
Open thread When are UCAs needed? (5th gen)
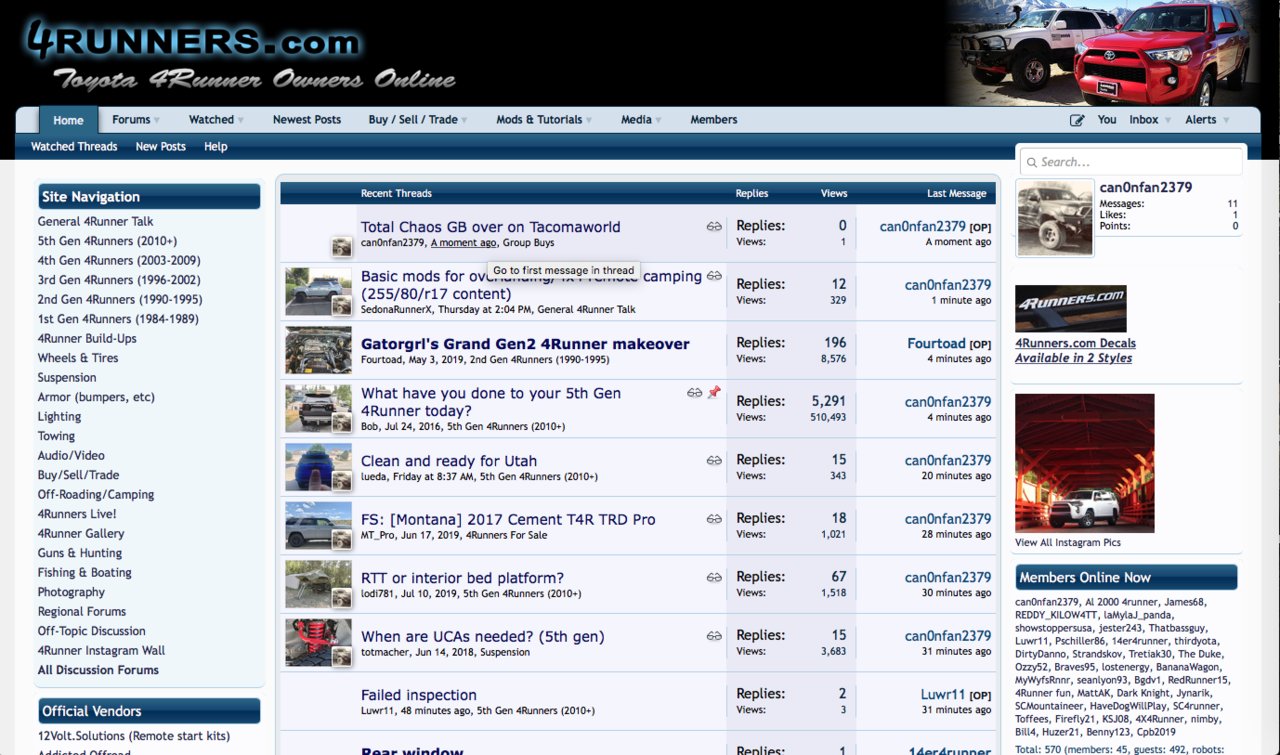483,637
